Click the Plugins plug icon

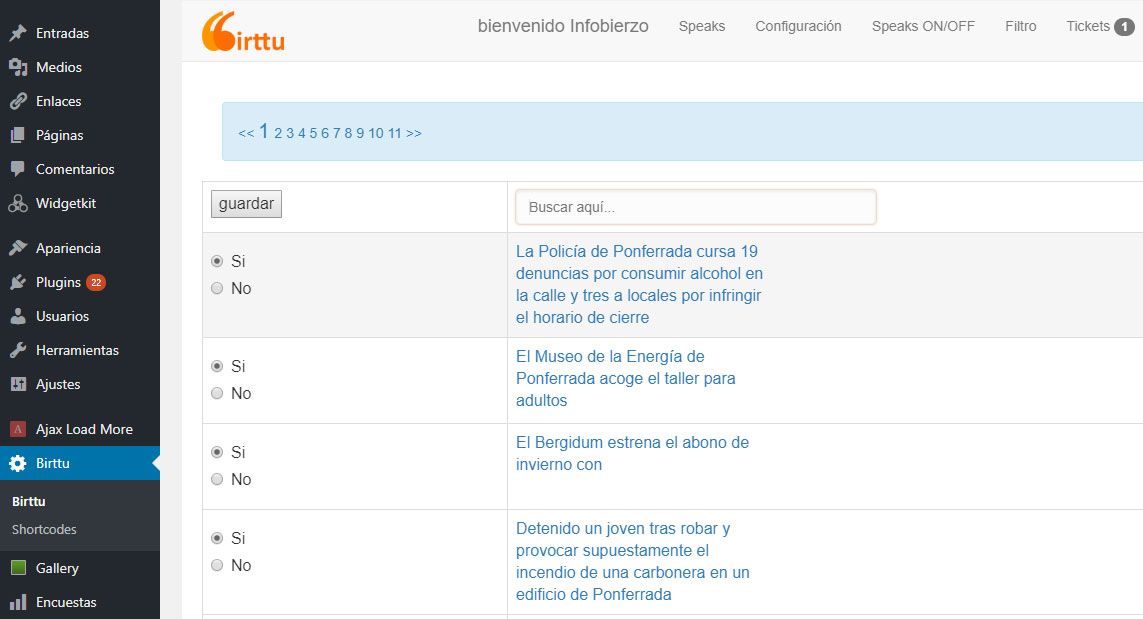click(x=18, y=282)
